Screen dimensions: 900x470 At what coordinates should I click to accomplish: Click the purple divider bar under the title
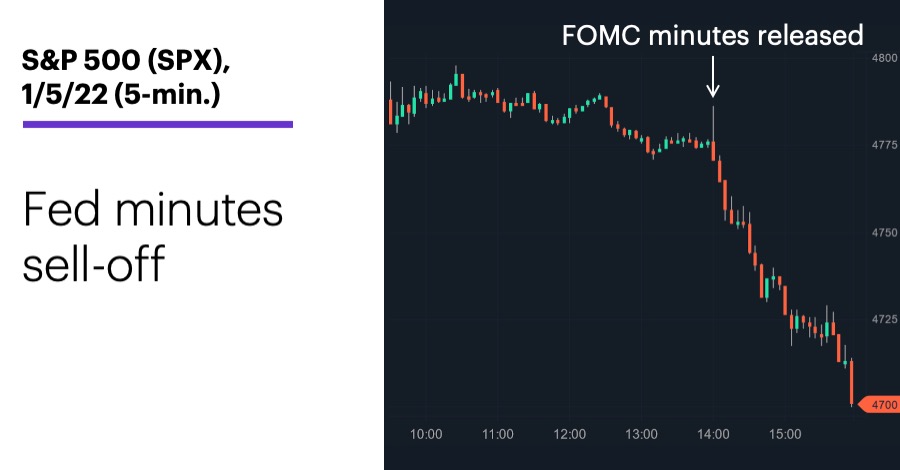158,124
